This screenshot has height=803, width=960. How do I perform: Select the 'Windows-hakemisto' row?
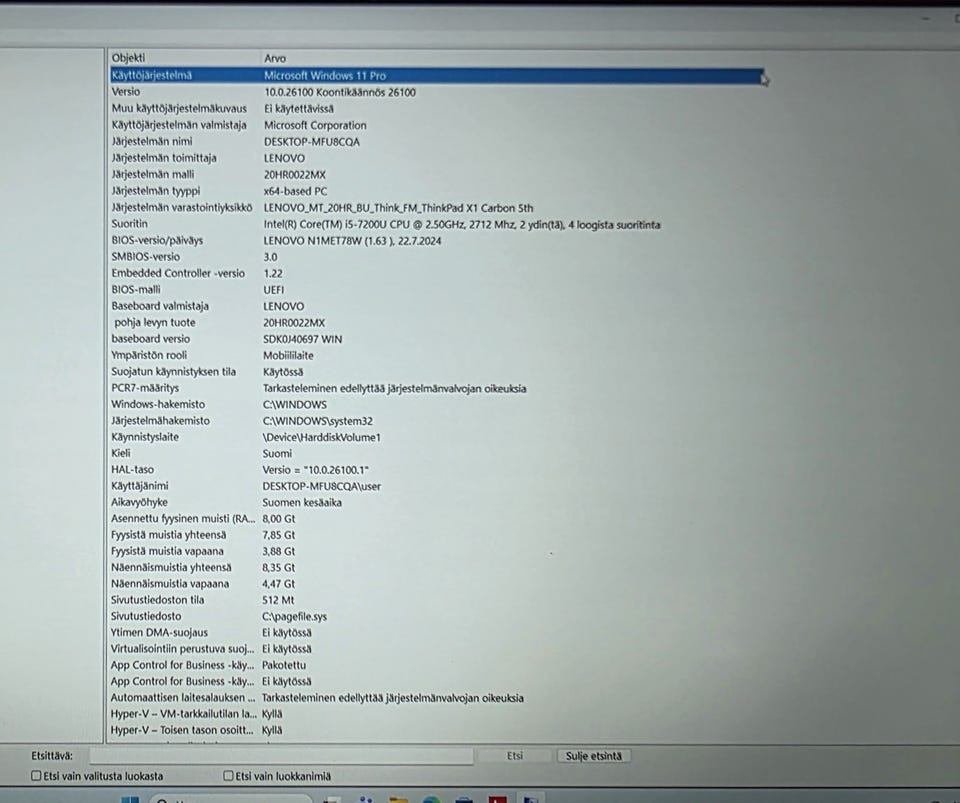click(x=158, y=405)
